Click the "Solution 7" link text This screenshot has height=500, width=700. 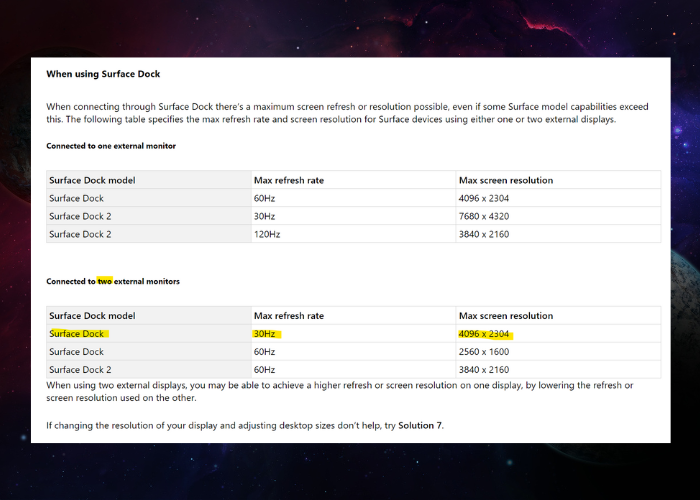tap(420, 425)
